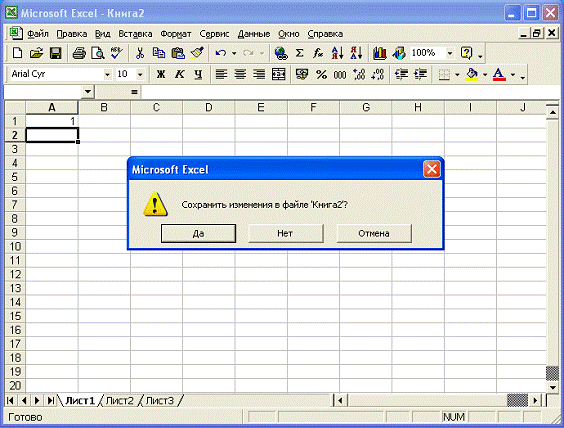The height and width of the screenshot is (428, 564).
Task: Click the Undo arrow icon
Action: point(220,53)
